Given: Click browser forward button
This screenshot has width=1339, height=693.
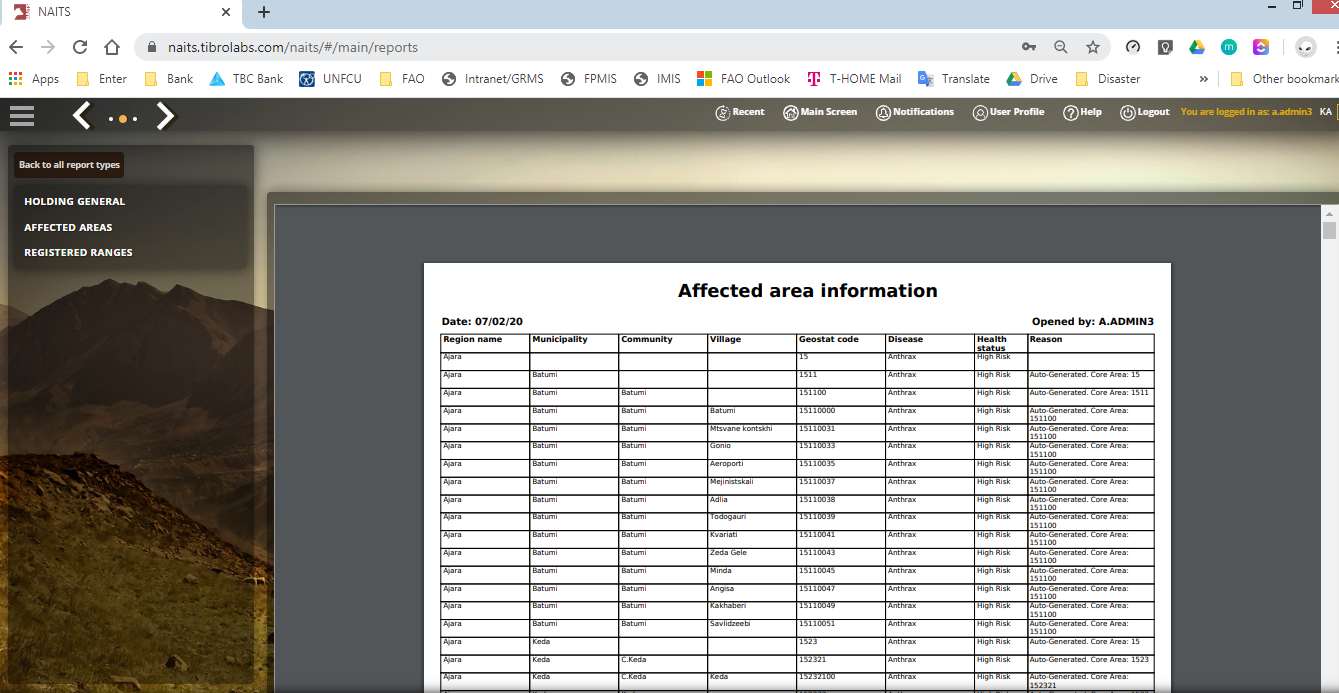Looking at the screenshot, I should tap(48, 47).
